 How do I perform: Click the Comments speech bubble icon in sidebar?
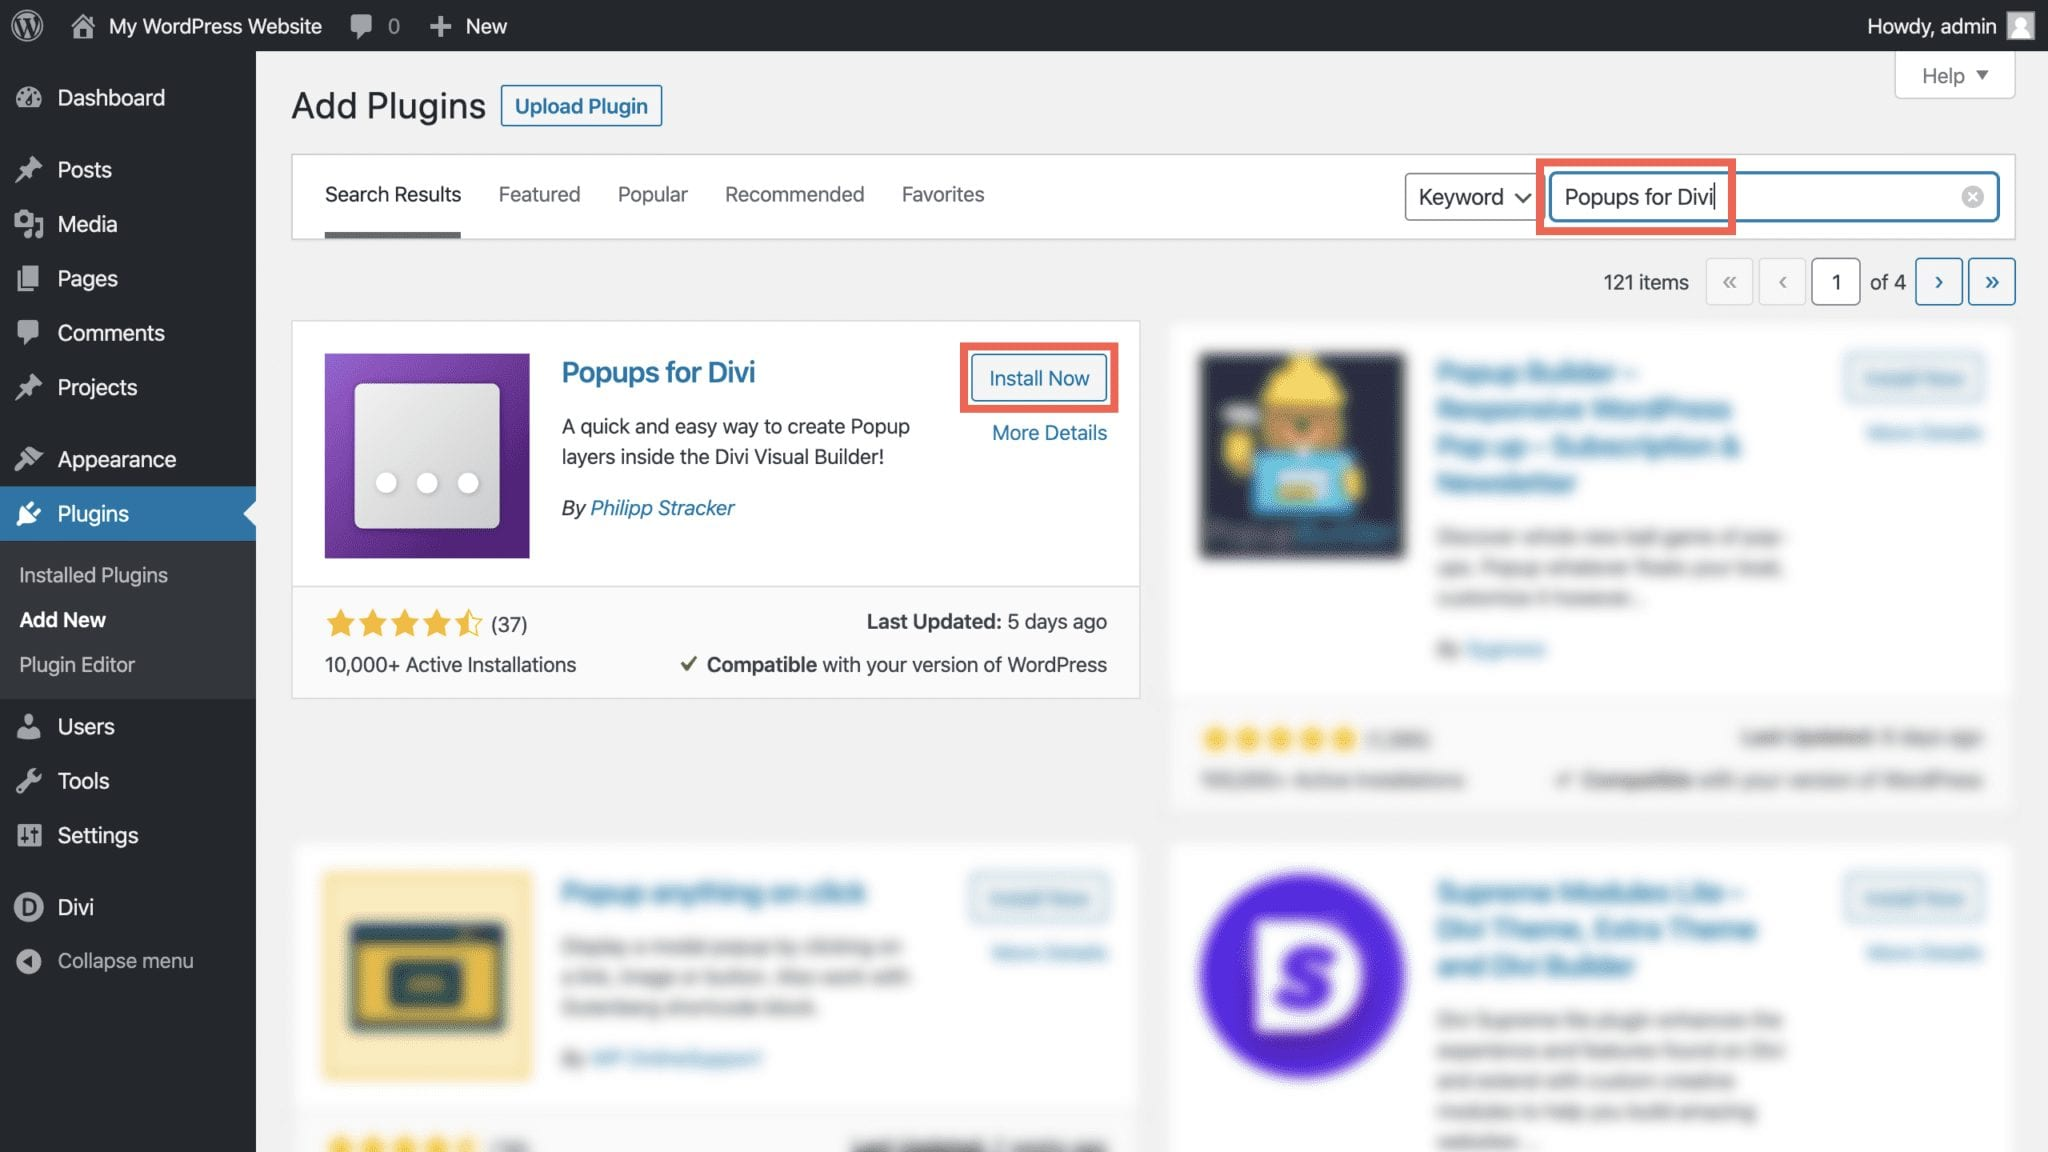coord(29,332)
